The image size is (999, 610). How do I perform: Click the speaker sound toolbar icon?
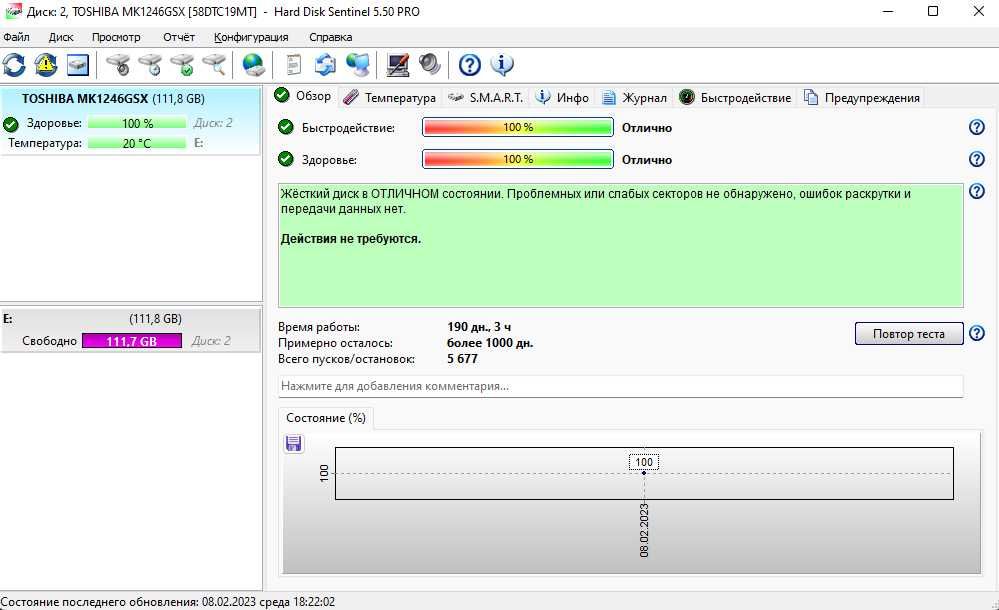pos(429,64)
